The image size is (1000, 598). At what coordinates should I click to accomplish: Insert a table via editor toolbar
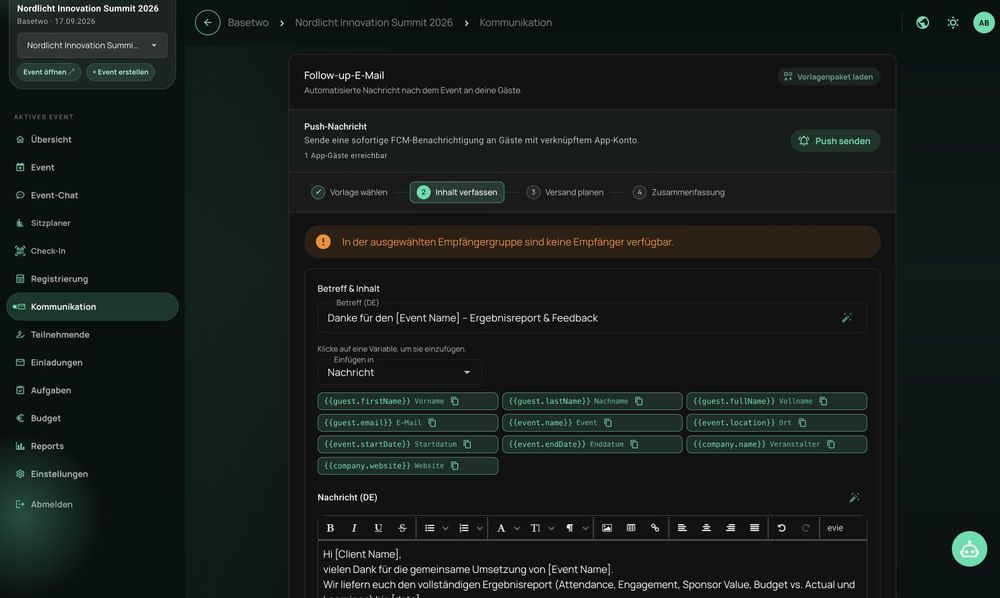coord(631,528)
